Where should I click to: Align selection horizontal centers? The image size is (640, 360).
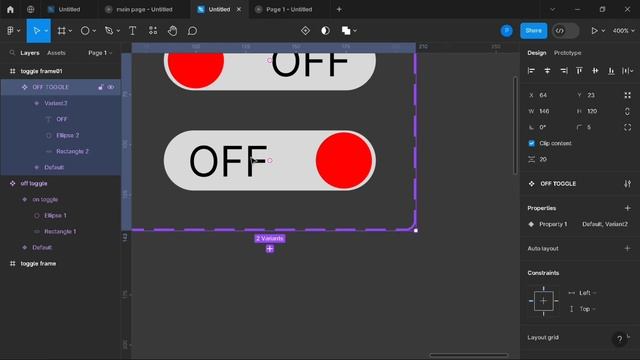tap(547, 71)
